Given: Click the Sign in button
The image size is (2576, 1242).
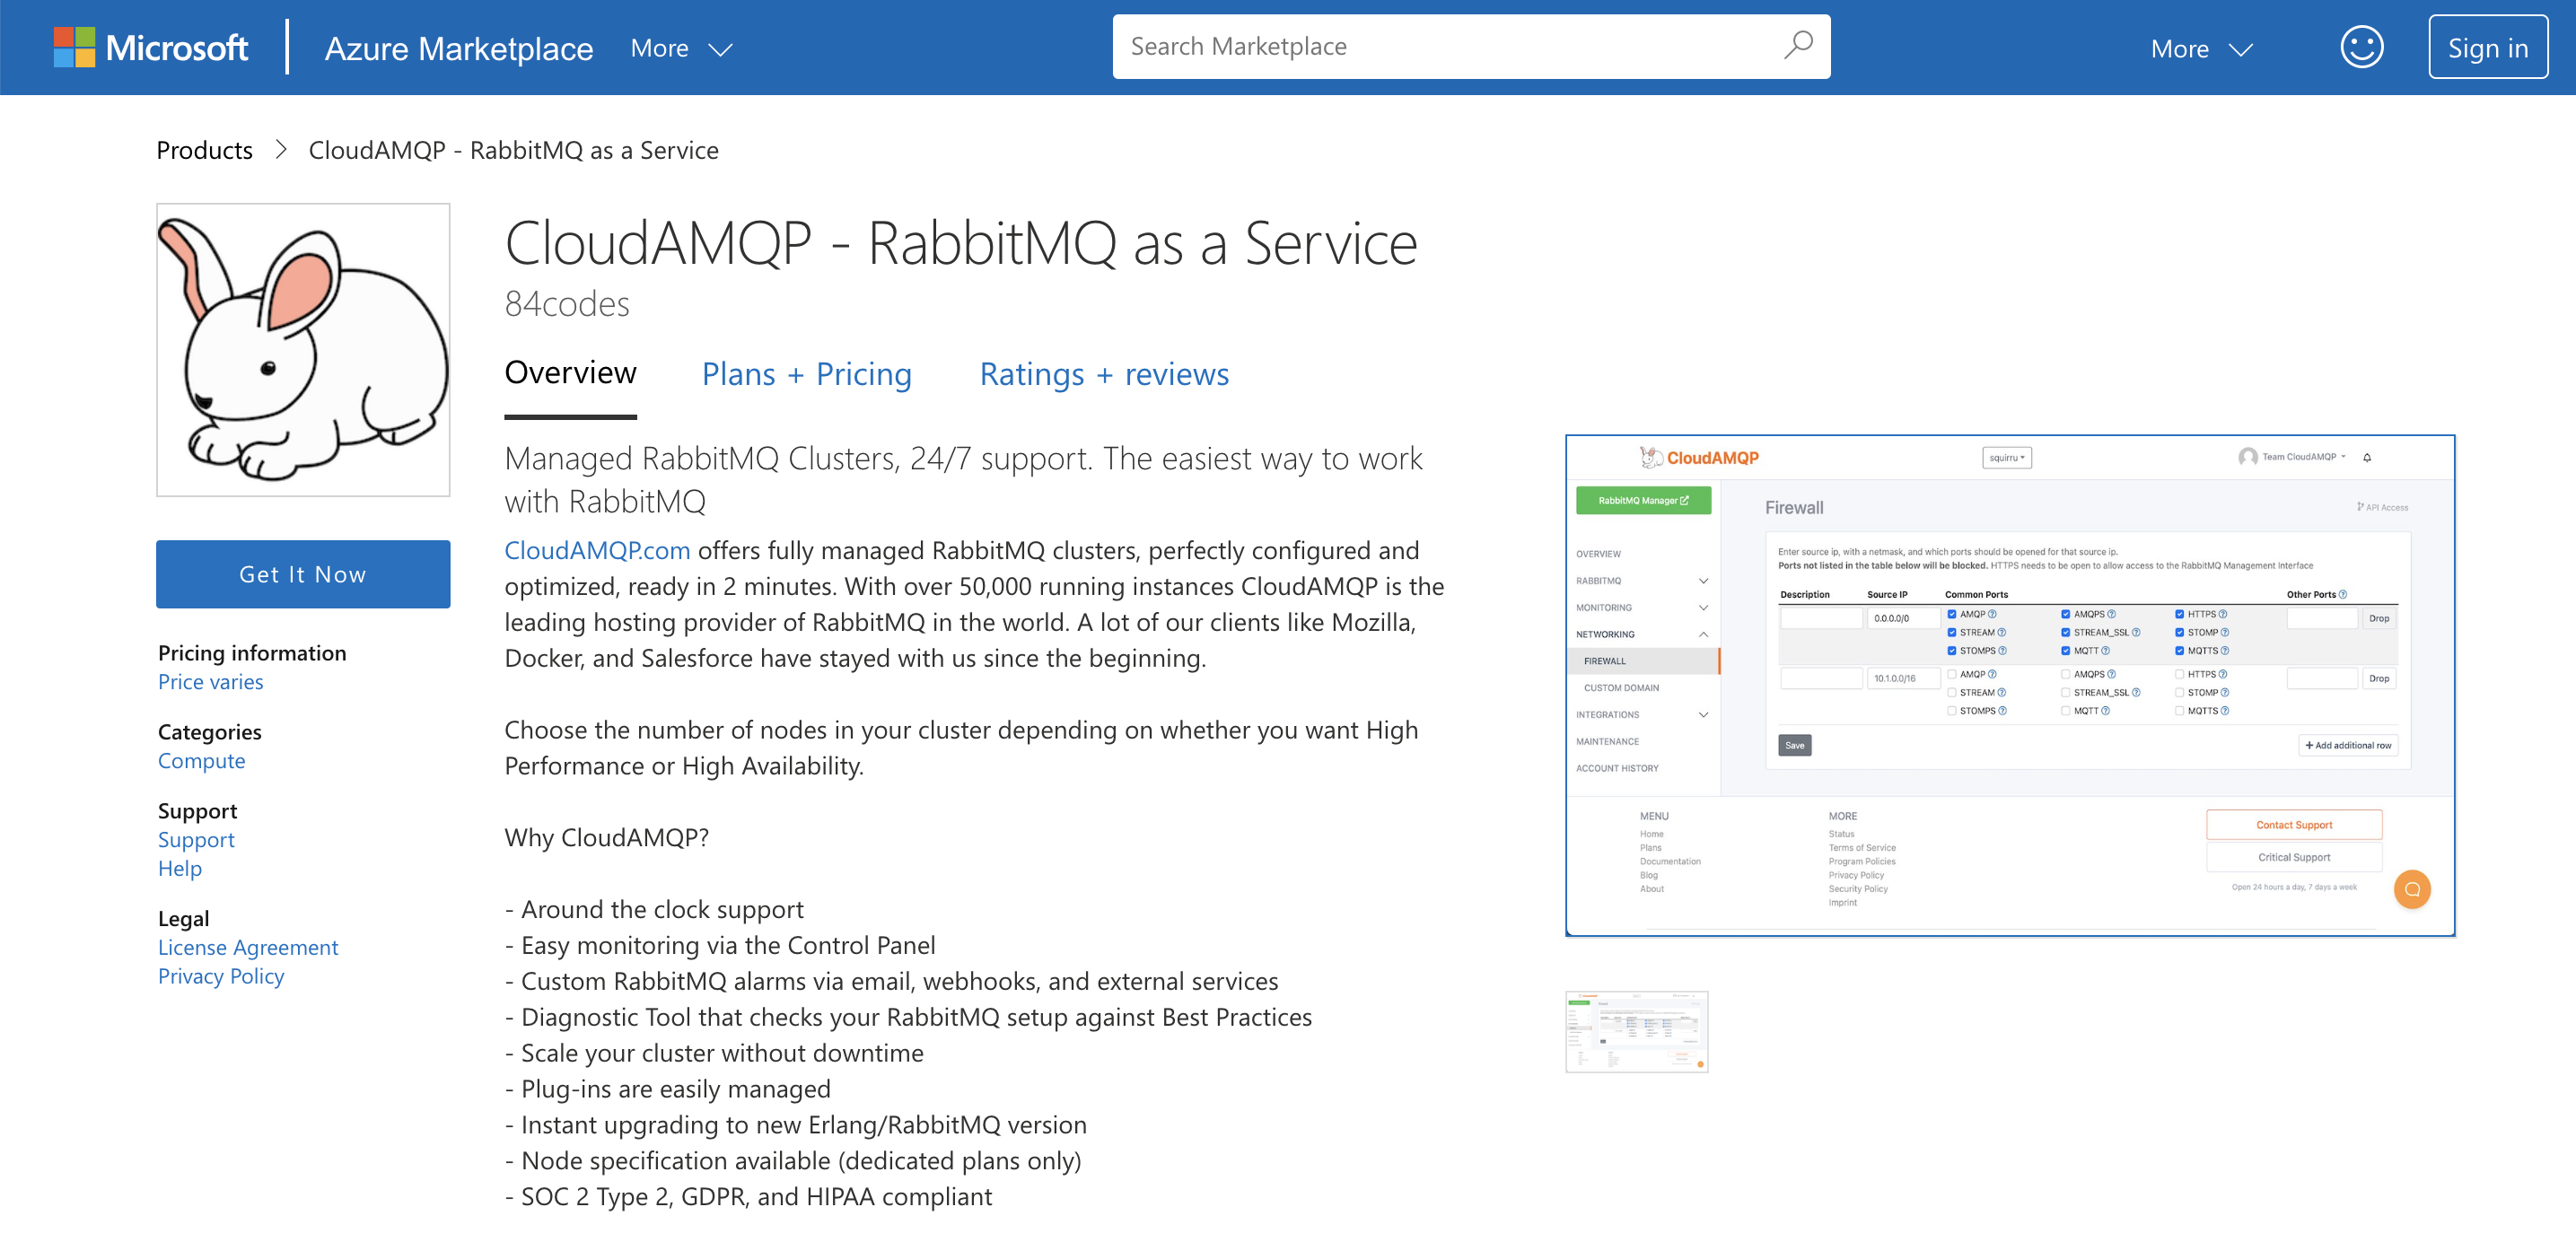Looking at the screenshot, I should [x=2487, y=47].
